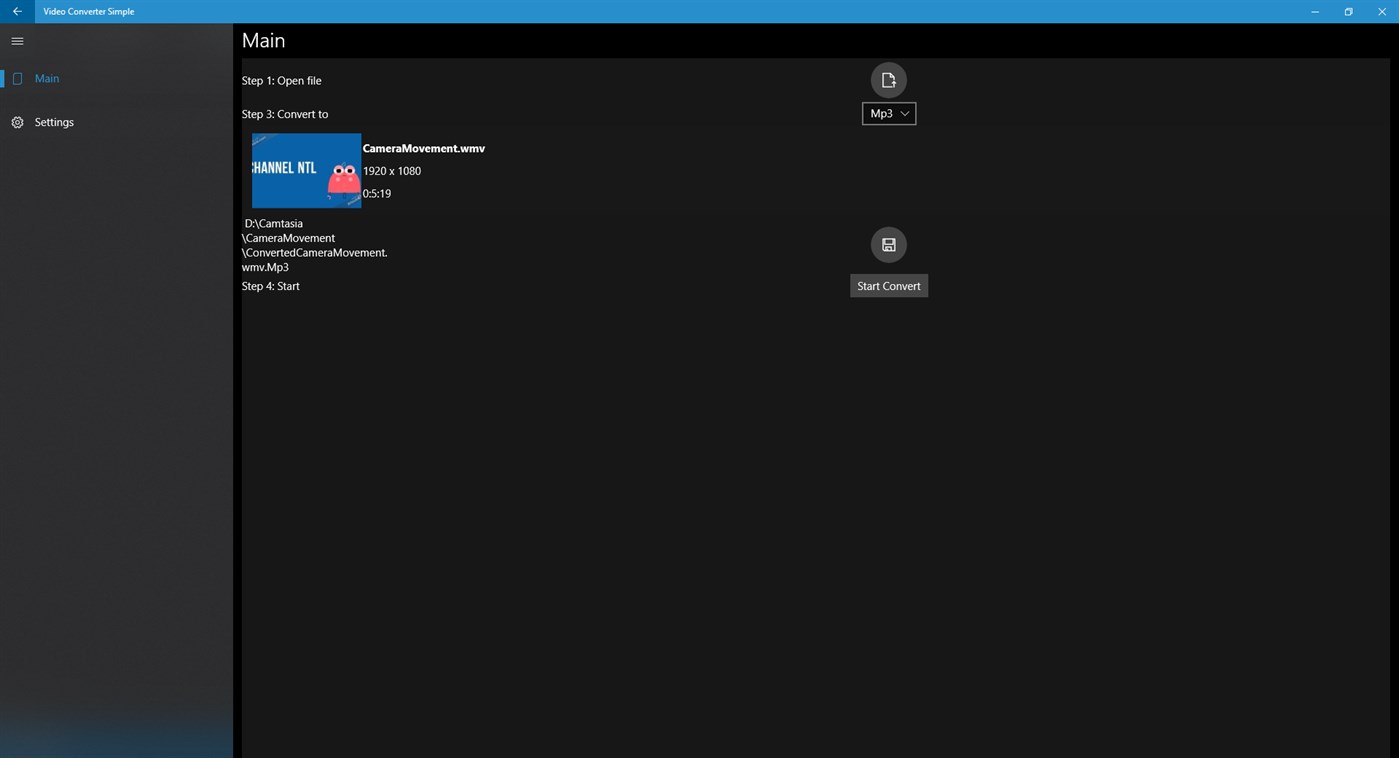Click the 0:5:19 duration text
The image size is (1399, 758).
[x=376, y=192]
